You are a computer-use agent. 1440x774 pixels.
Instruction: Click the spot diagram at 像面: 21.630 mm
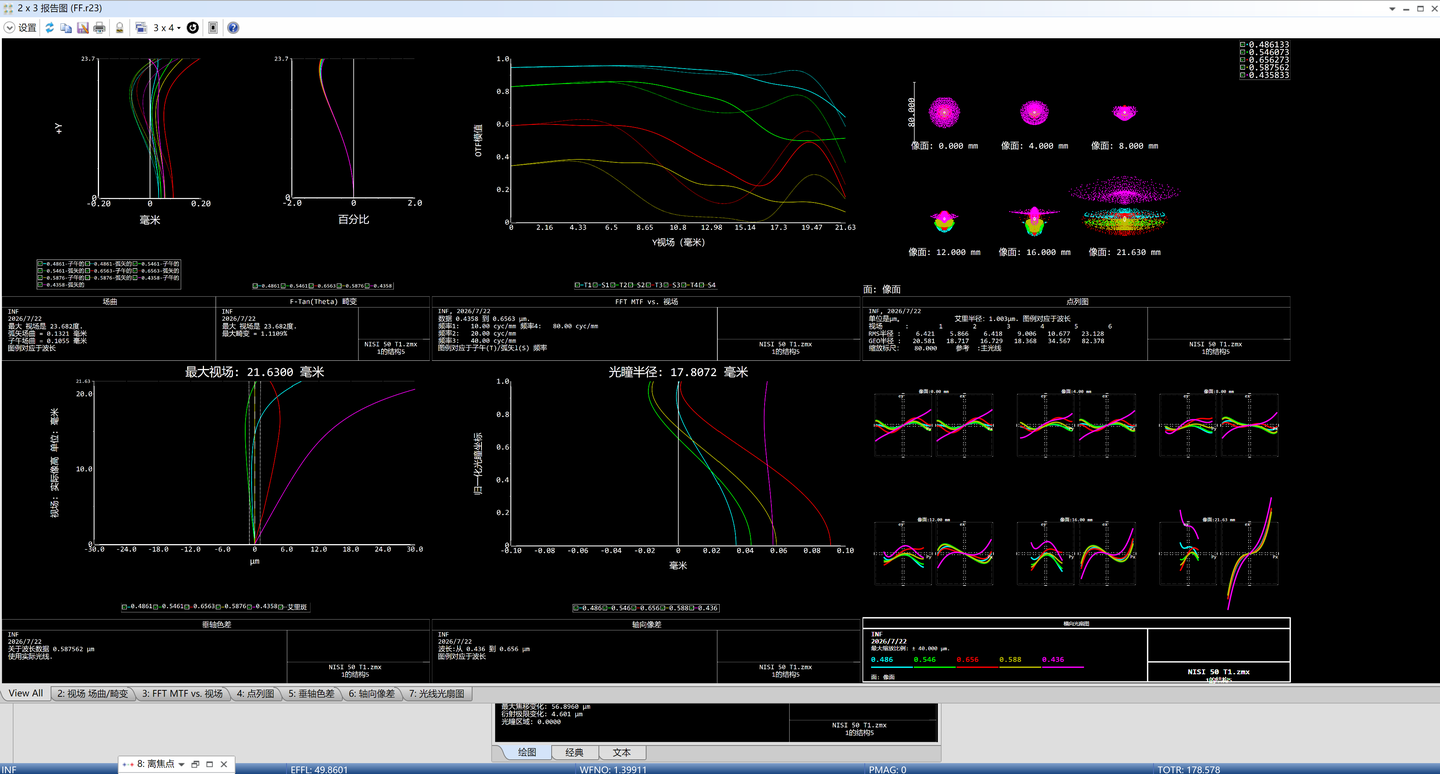click(x=1125, y=208)
